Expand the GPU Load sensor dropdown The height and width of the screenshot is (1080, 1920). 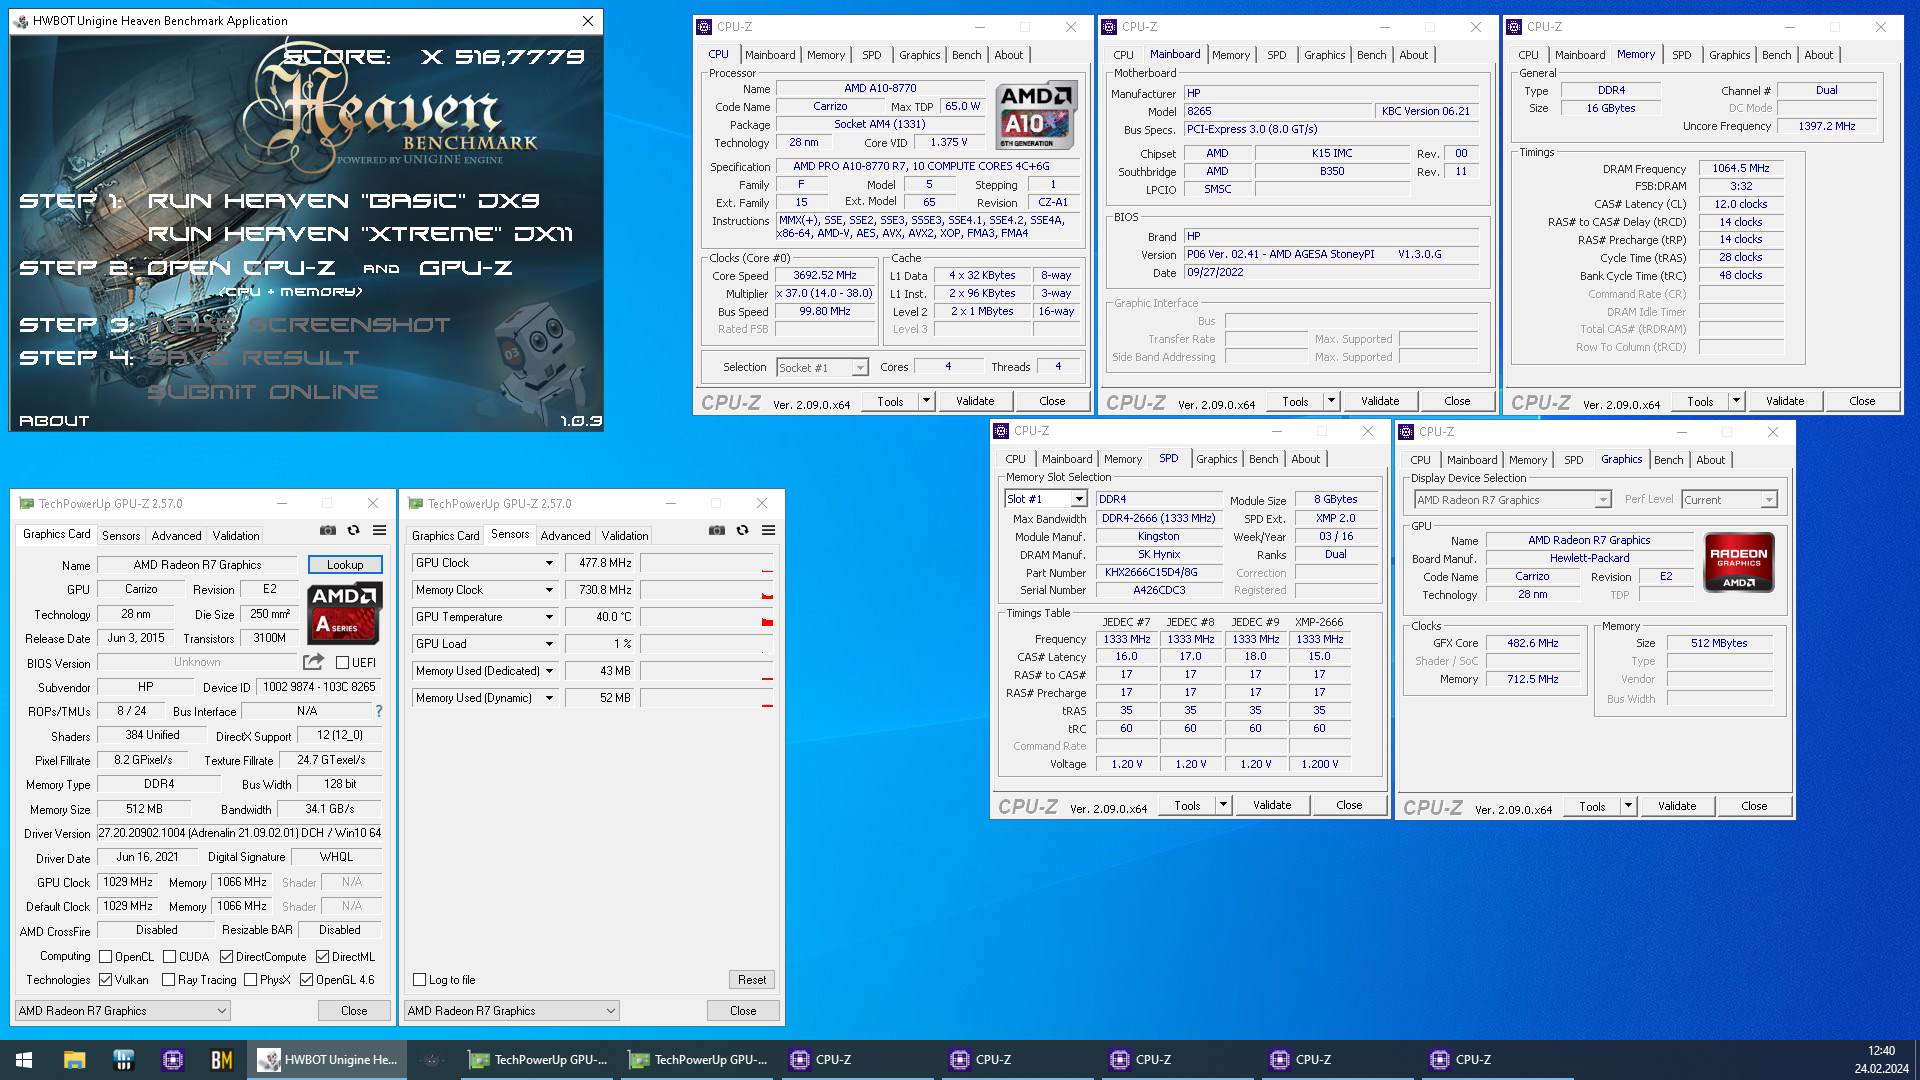(549, 644)
